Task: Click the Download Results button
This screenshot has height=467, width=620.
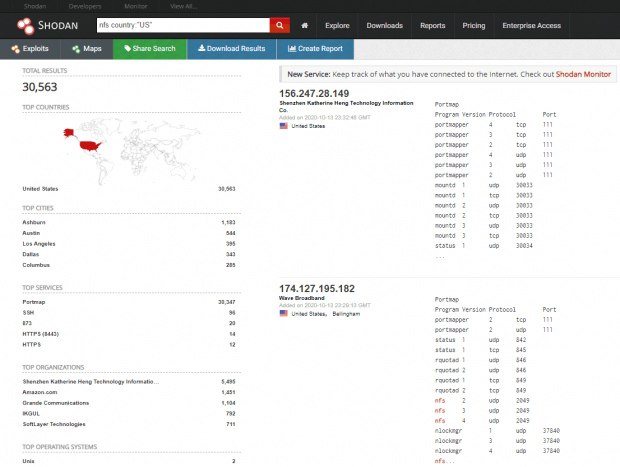Action: click(x=232, y=49)
